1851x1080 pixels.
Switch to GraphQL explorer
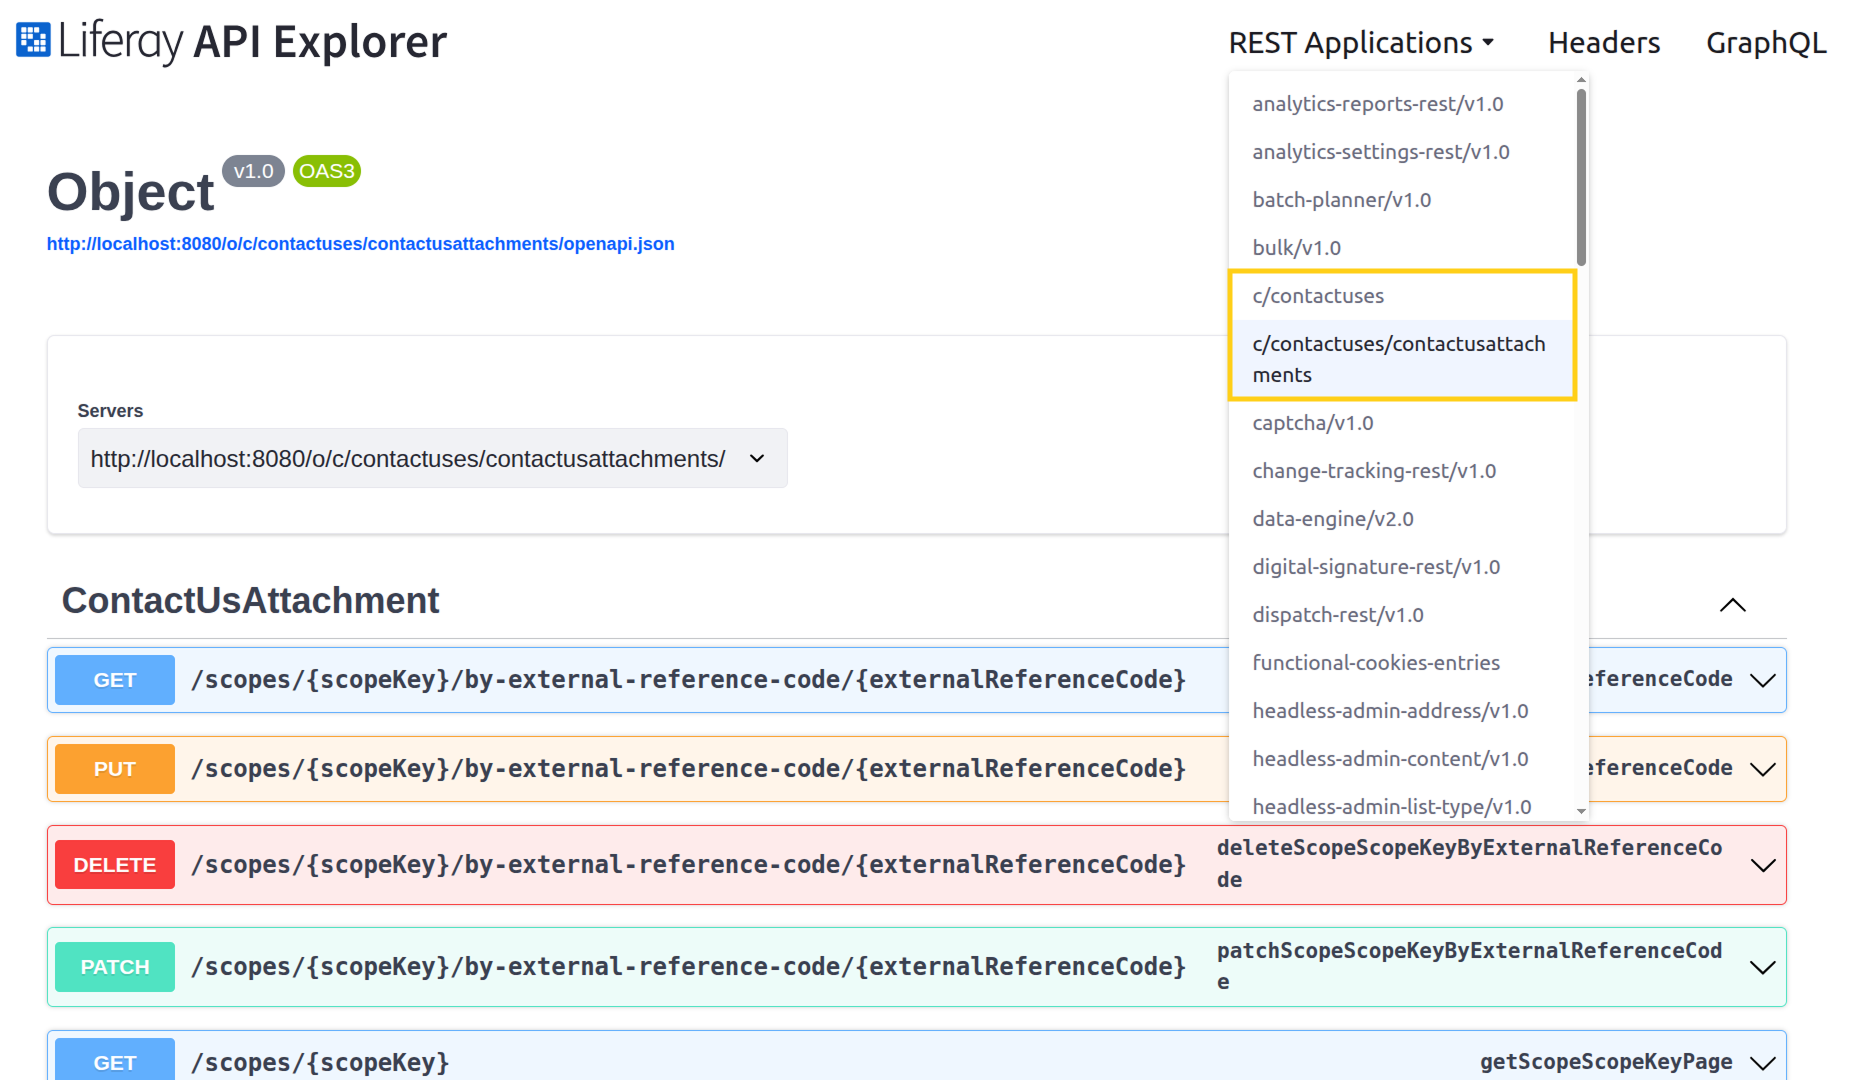pyautogui.click(x=1766, y=43)
